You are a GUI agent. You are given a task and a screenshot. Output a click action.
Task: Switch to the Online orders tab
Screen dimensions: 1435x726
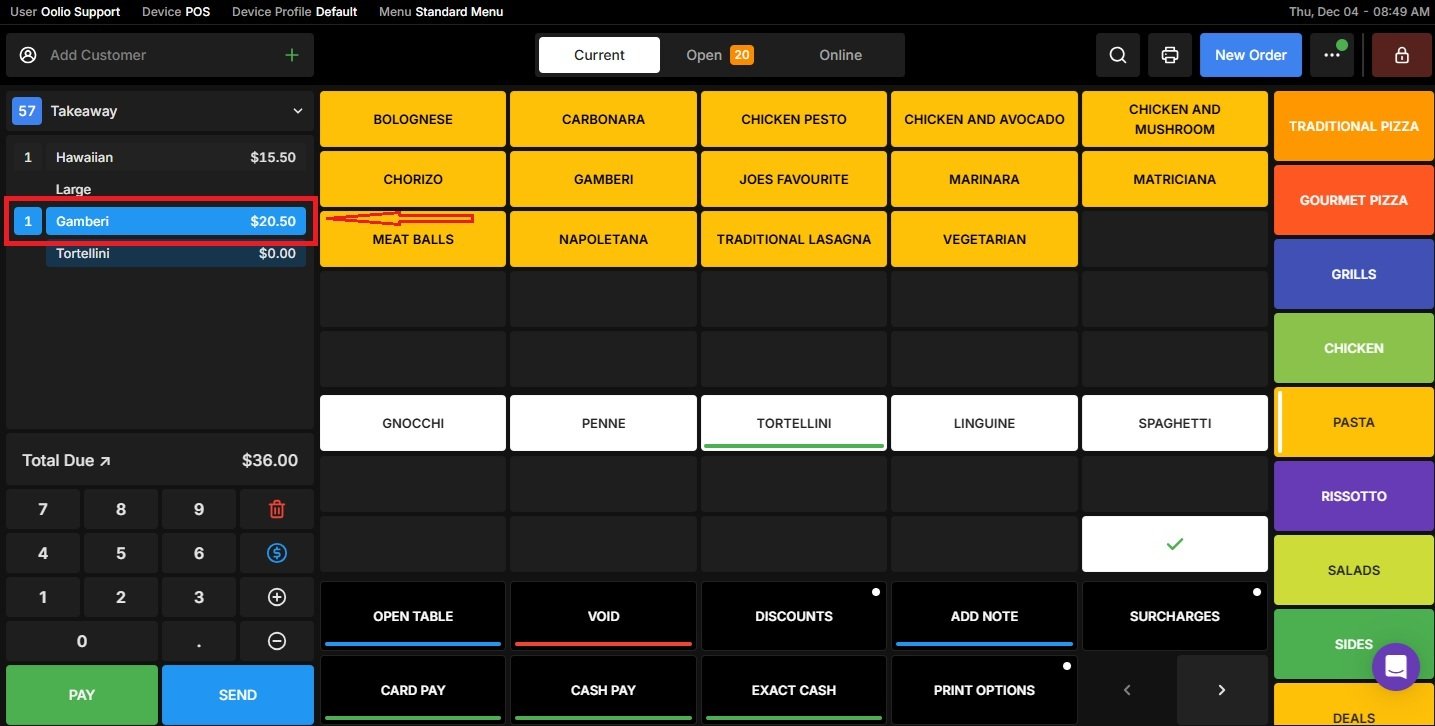pos(839,55)
